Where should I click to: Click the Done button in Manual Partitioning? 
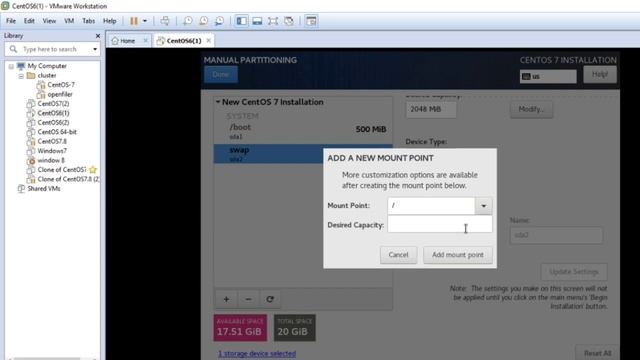(221, 75)
